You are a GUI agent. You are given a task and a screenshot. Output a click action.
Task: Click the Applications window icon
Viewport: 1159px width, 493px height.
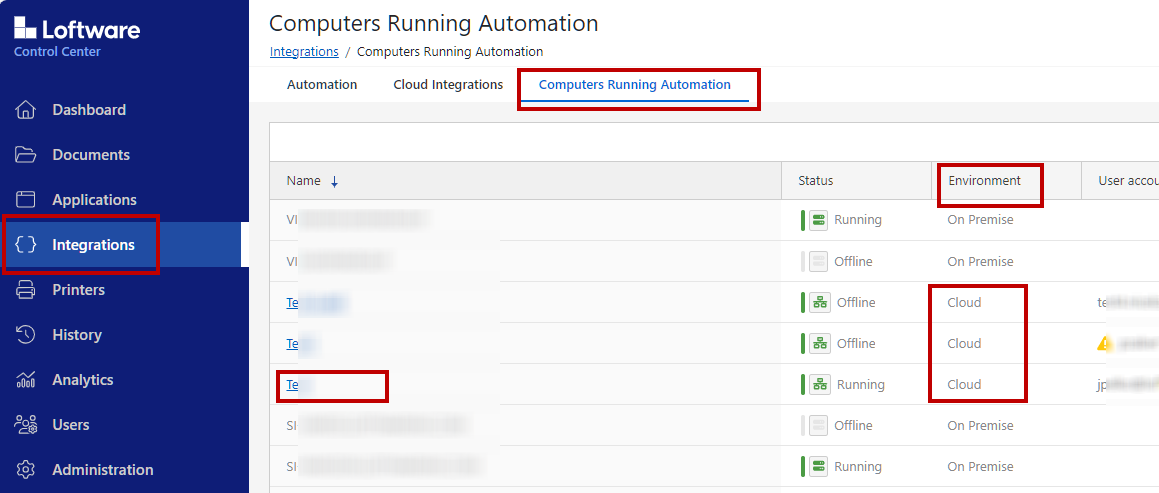click(x=26, y=200)
